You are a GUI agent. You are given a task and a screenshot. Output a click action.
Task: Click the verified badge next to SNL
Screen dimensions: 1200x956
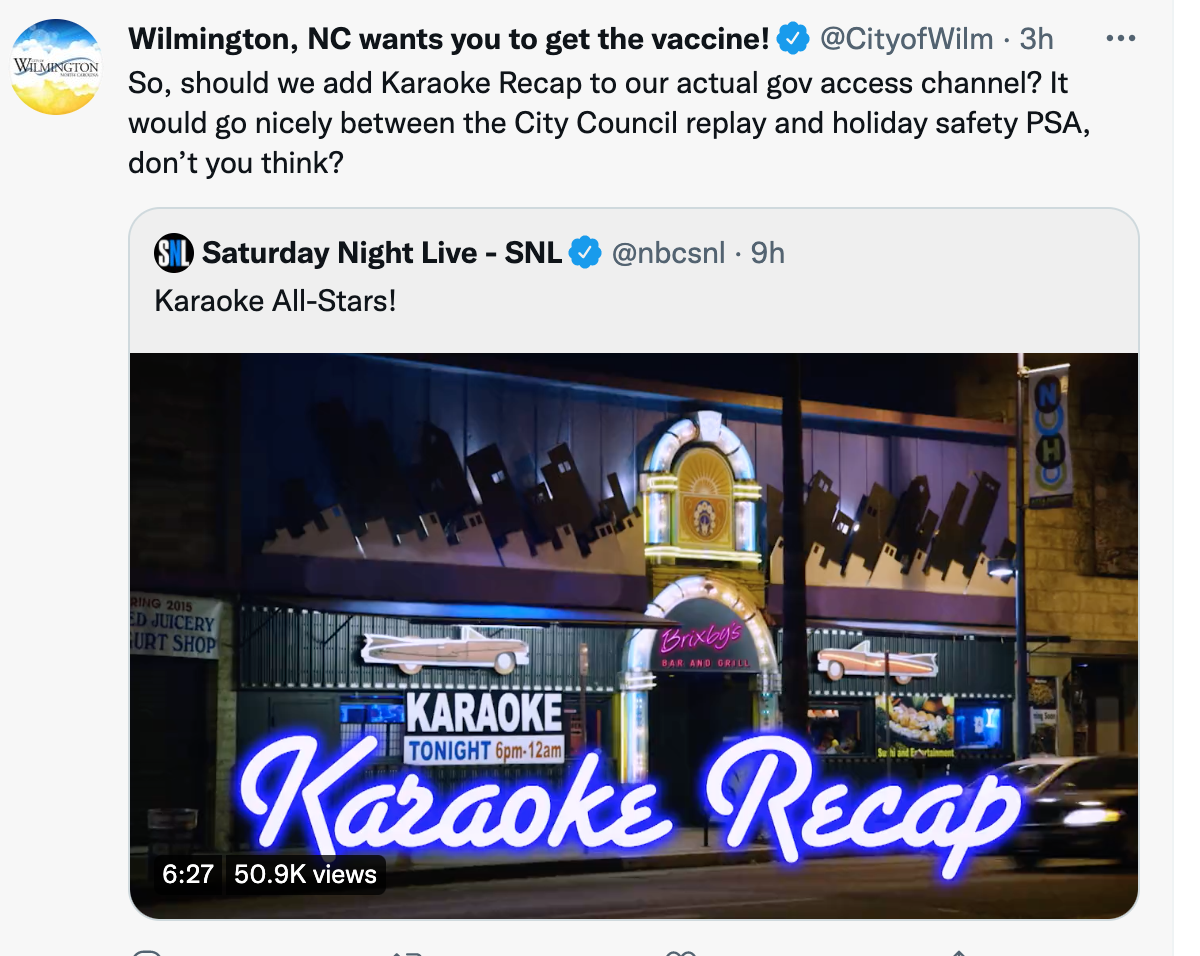click(584, 253)
